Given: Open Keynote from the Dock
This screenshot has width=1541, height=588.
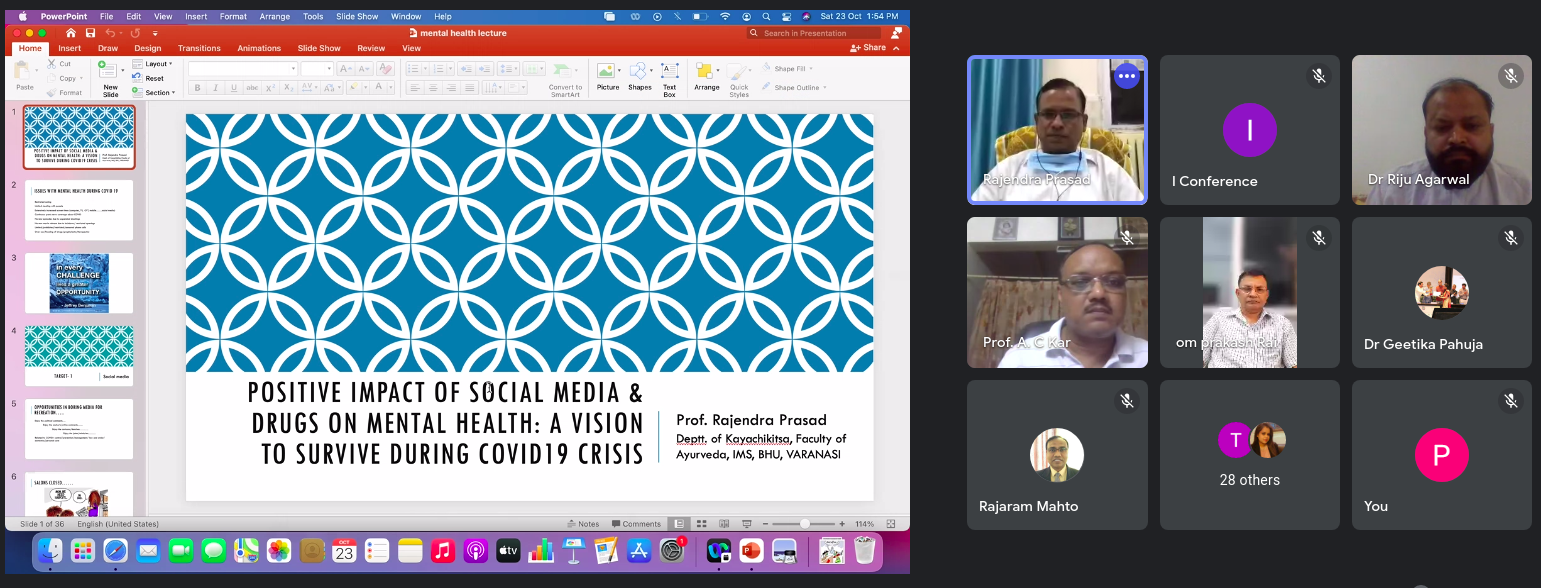Looking at the screenshot, I should point(573,550).
